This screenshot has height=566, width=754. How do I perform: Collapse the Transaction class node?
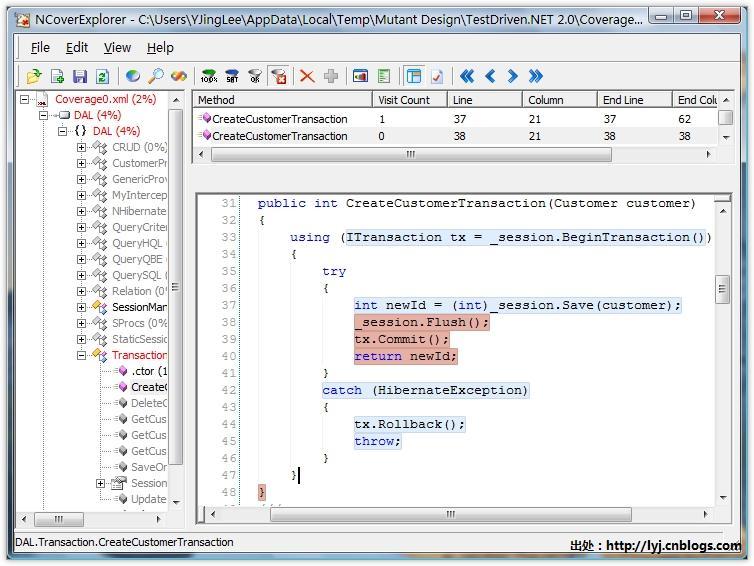82,355
